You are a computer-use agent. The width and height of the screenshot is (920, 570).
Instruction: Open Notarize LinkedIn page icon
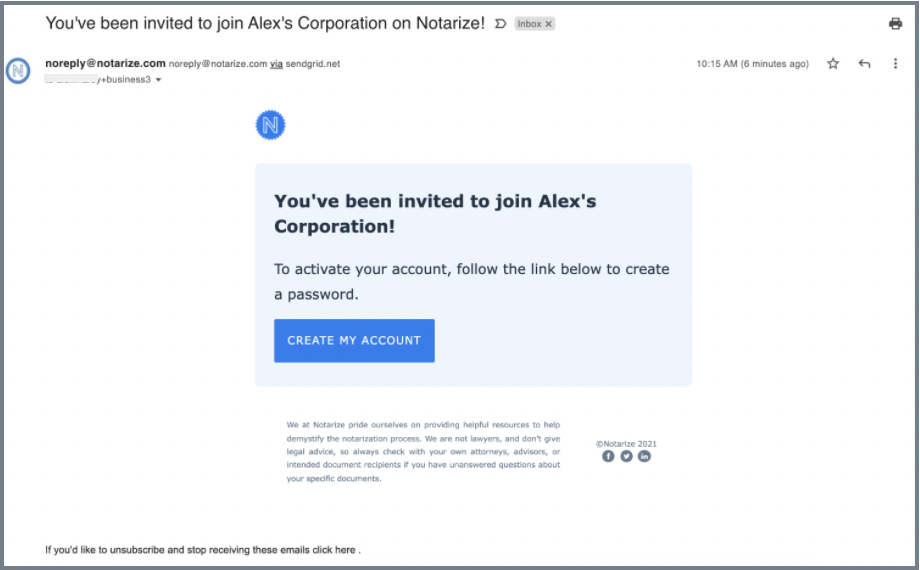(x=644, y=456)
